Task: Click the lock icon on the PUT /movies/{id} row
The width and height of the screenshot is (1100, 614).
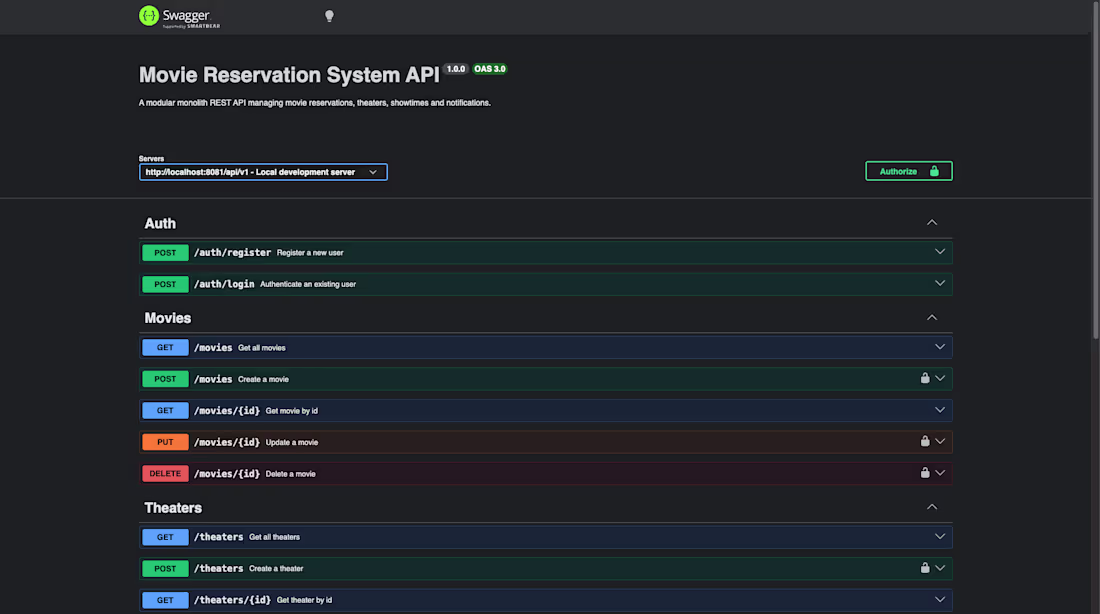Action: [925, 441]
